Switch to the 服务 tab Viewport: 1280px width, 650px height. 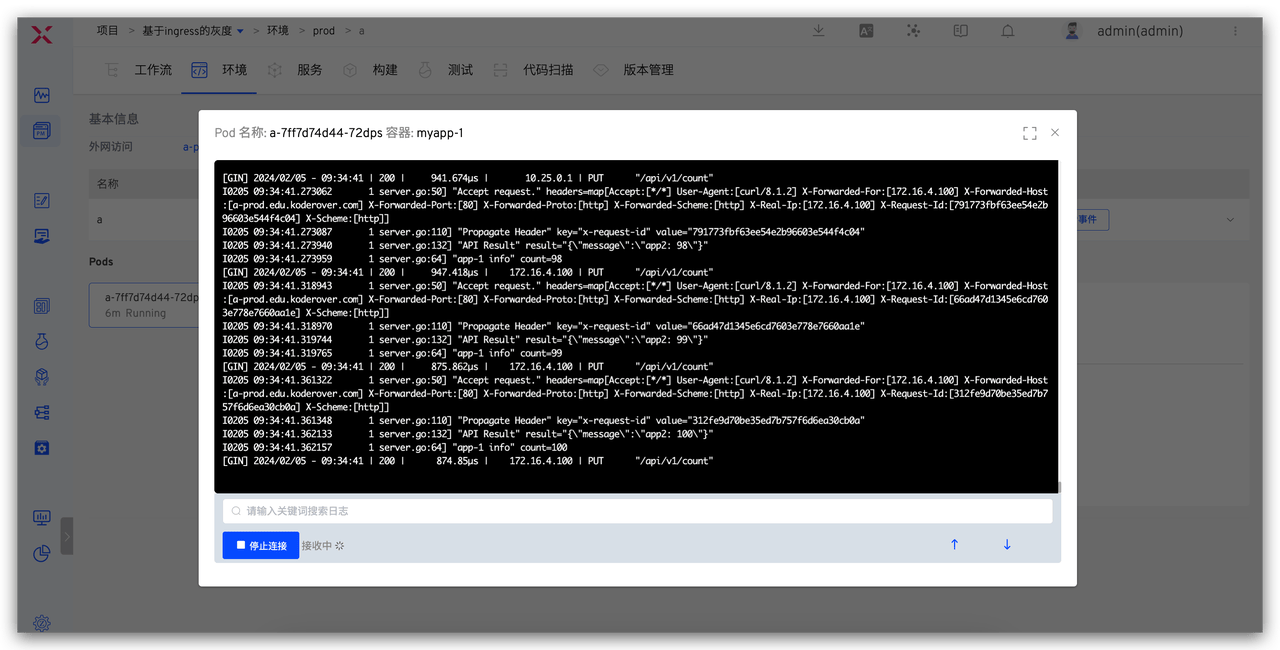(x=309, y=70)
